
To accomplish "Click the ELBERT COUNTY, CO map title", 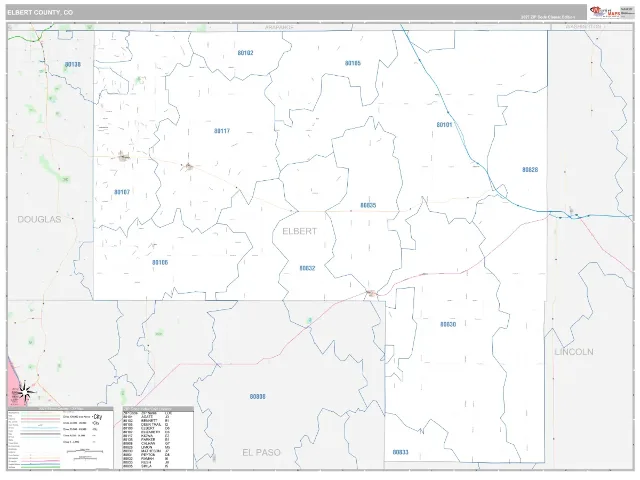I will coord(40,13).
